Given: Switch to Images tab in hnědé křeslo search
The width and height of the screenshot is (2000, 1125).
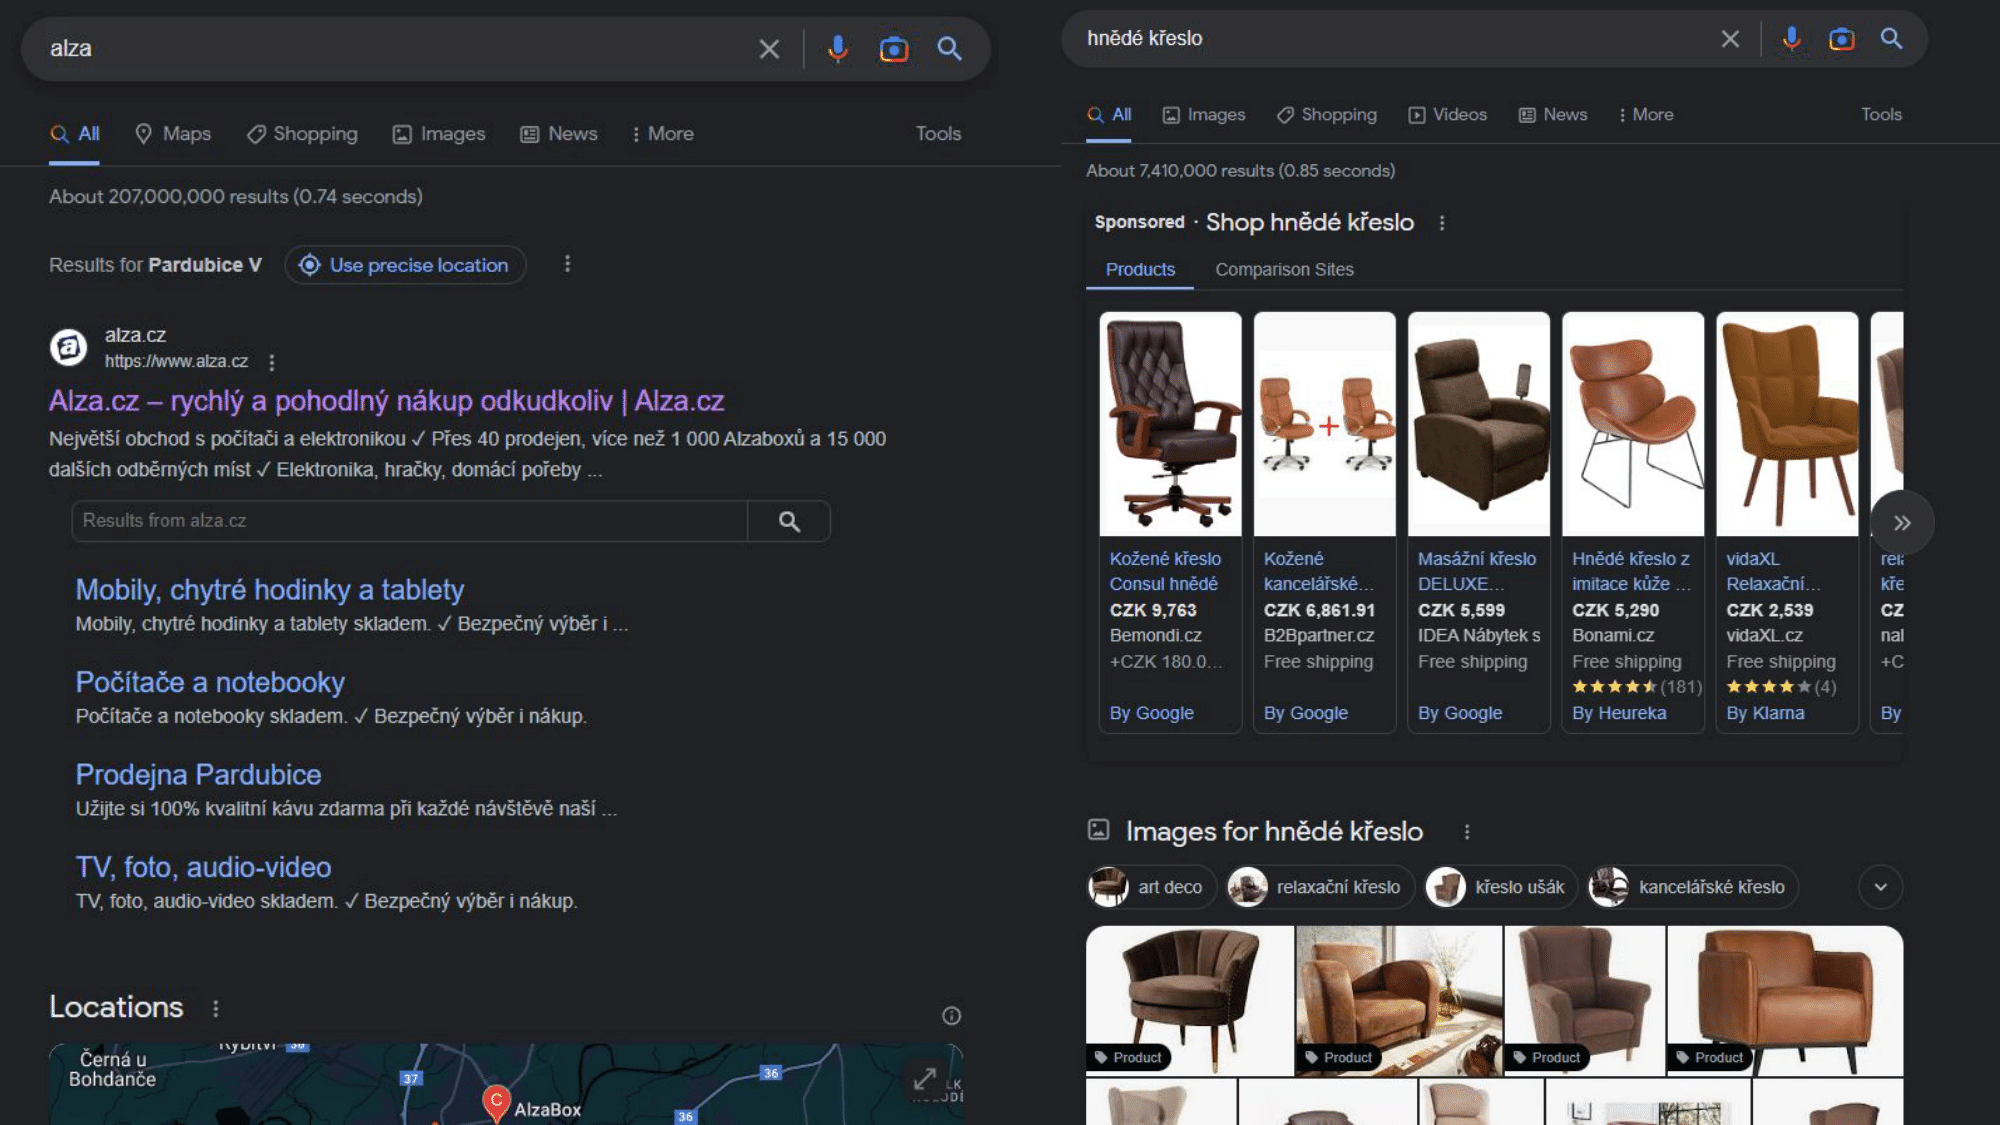Looking at the screenshot, I should (x=1204, y=115).
